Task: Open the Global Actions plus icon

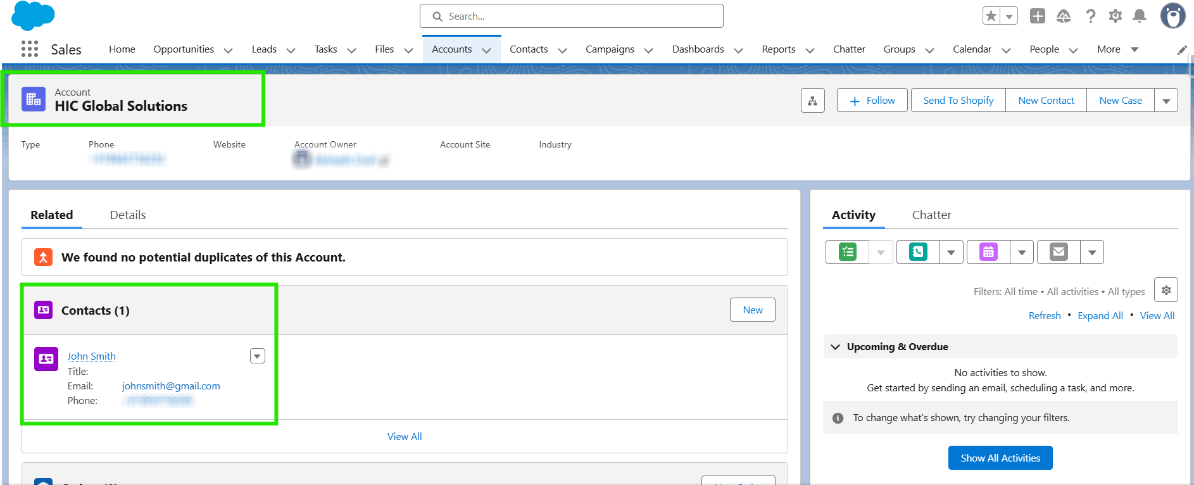Action: pyautogui.click(x=1037, y=16)
